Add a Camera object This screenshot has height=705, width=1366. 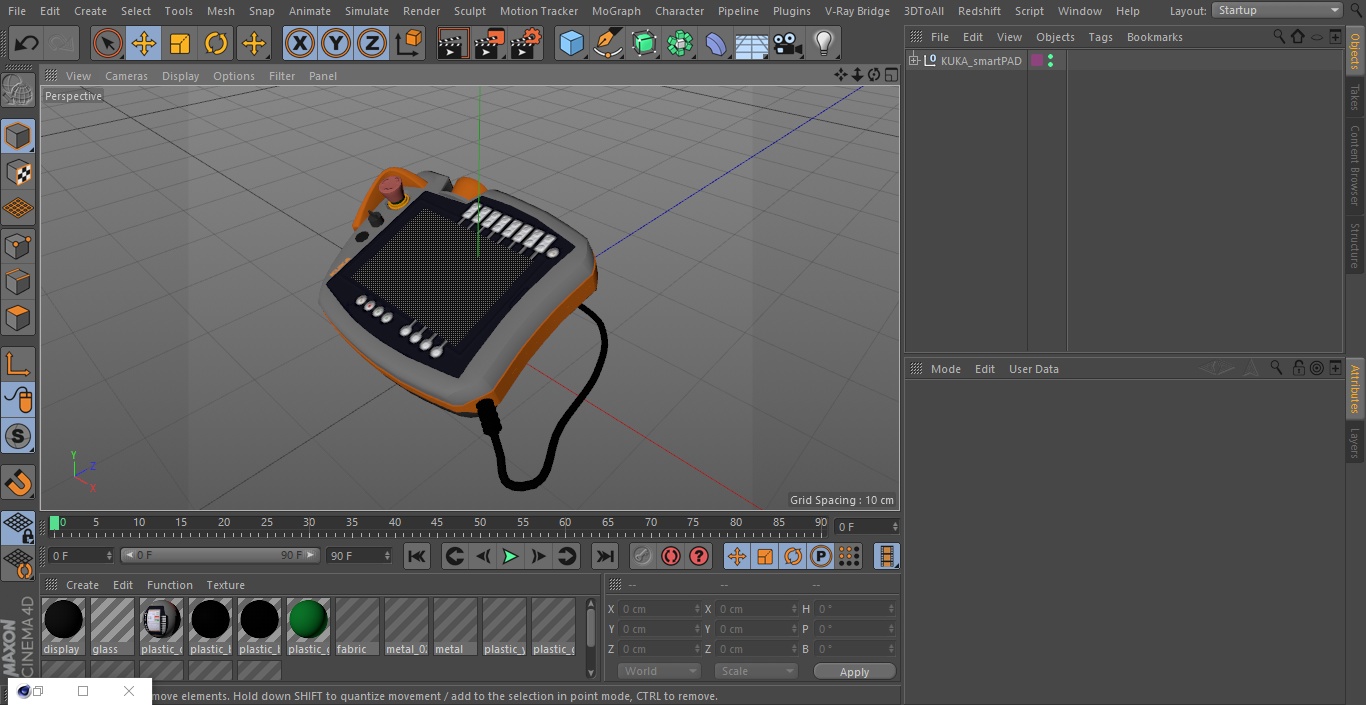click(x=788, y=43)
